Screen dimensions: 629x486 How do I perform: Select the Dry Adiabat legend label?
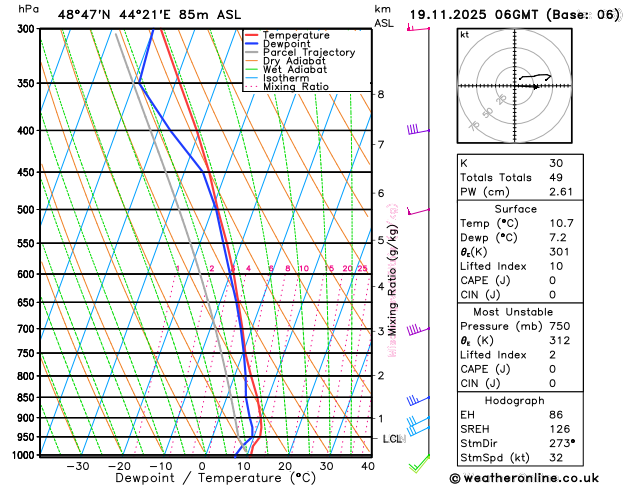tap(294, 61)
